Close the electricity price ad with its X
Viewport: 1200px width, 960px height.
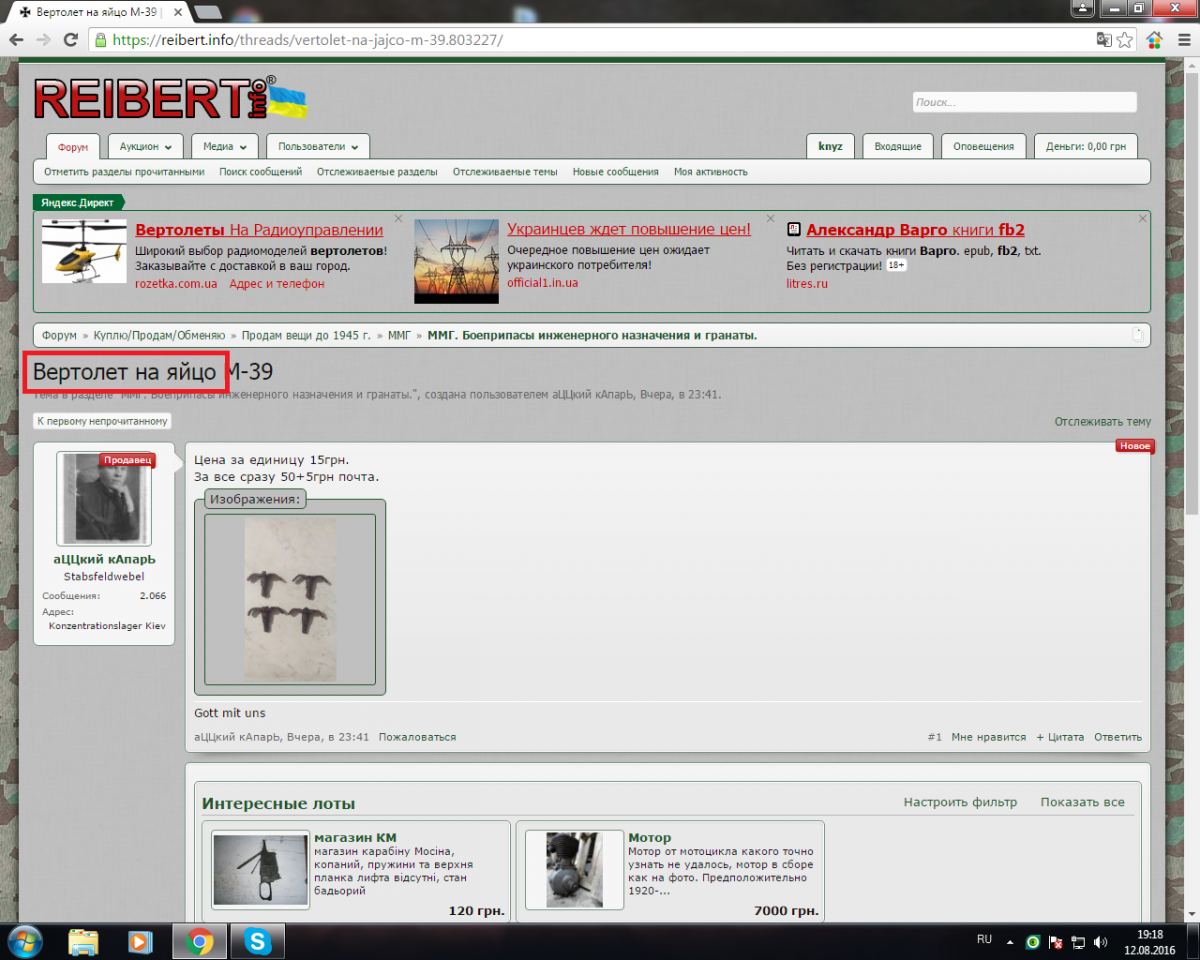click(x=770, y=218)
